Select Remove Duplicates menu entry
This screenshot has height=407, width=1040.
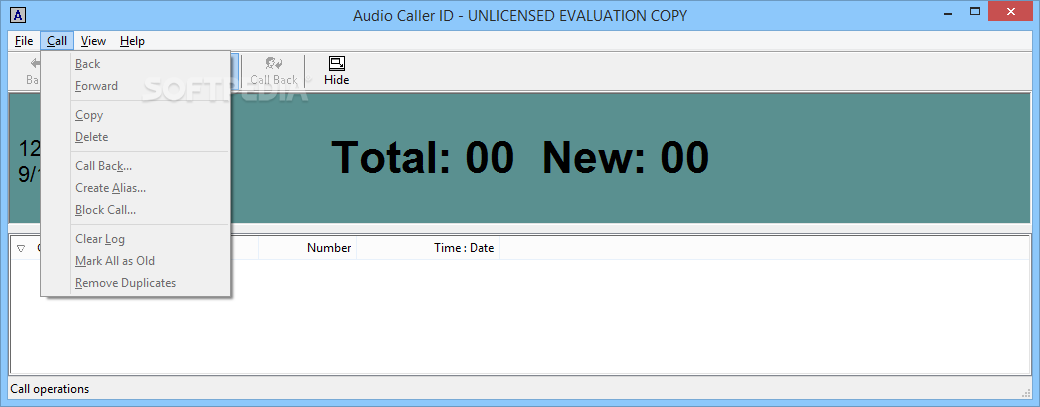pos(136,282)
